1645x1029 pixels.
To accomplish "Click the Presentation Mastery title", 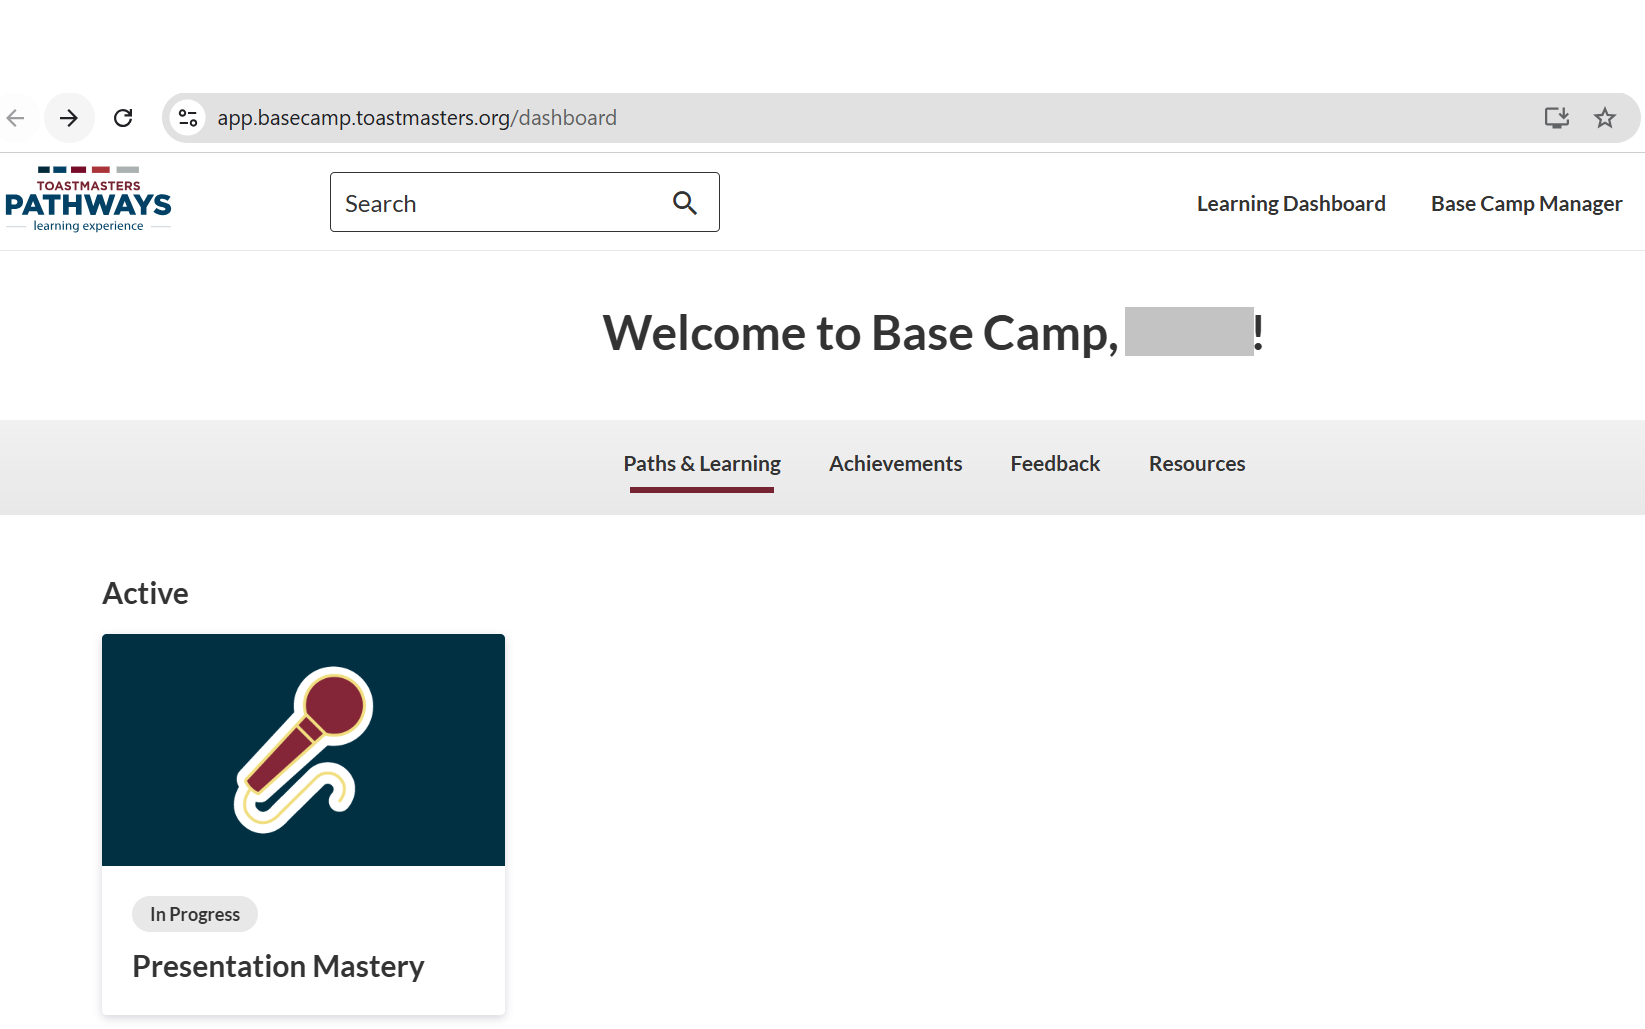I will click(278, 966).
